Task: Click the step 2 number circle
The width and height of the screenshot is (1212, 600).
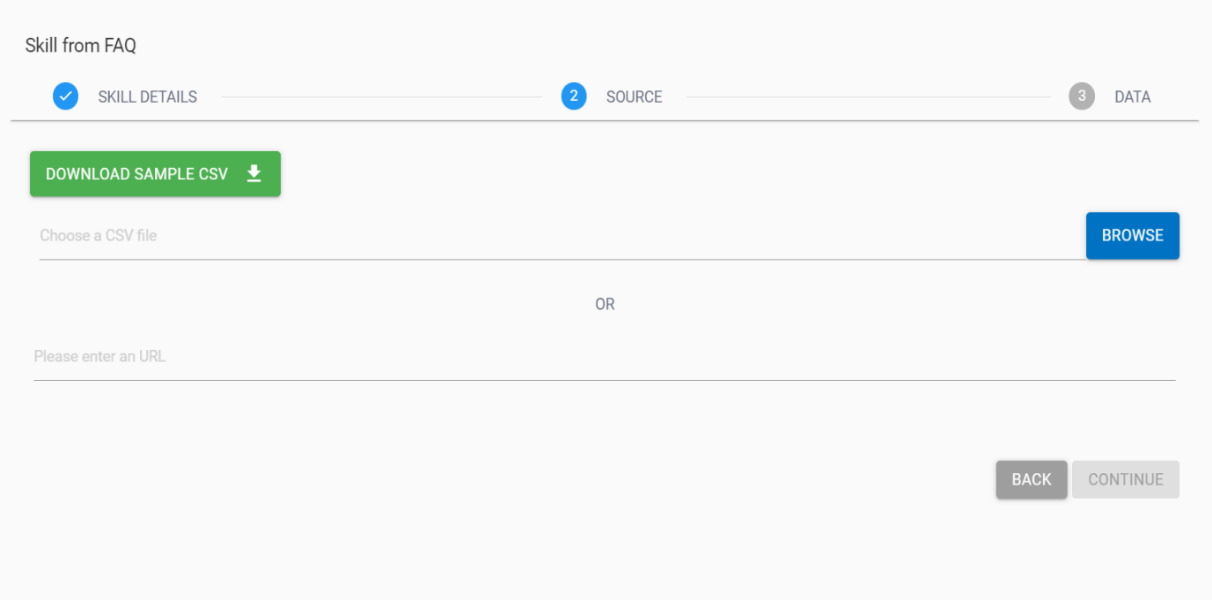Action: pos(574,97)
